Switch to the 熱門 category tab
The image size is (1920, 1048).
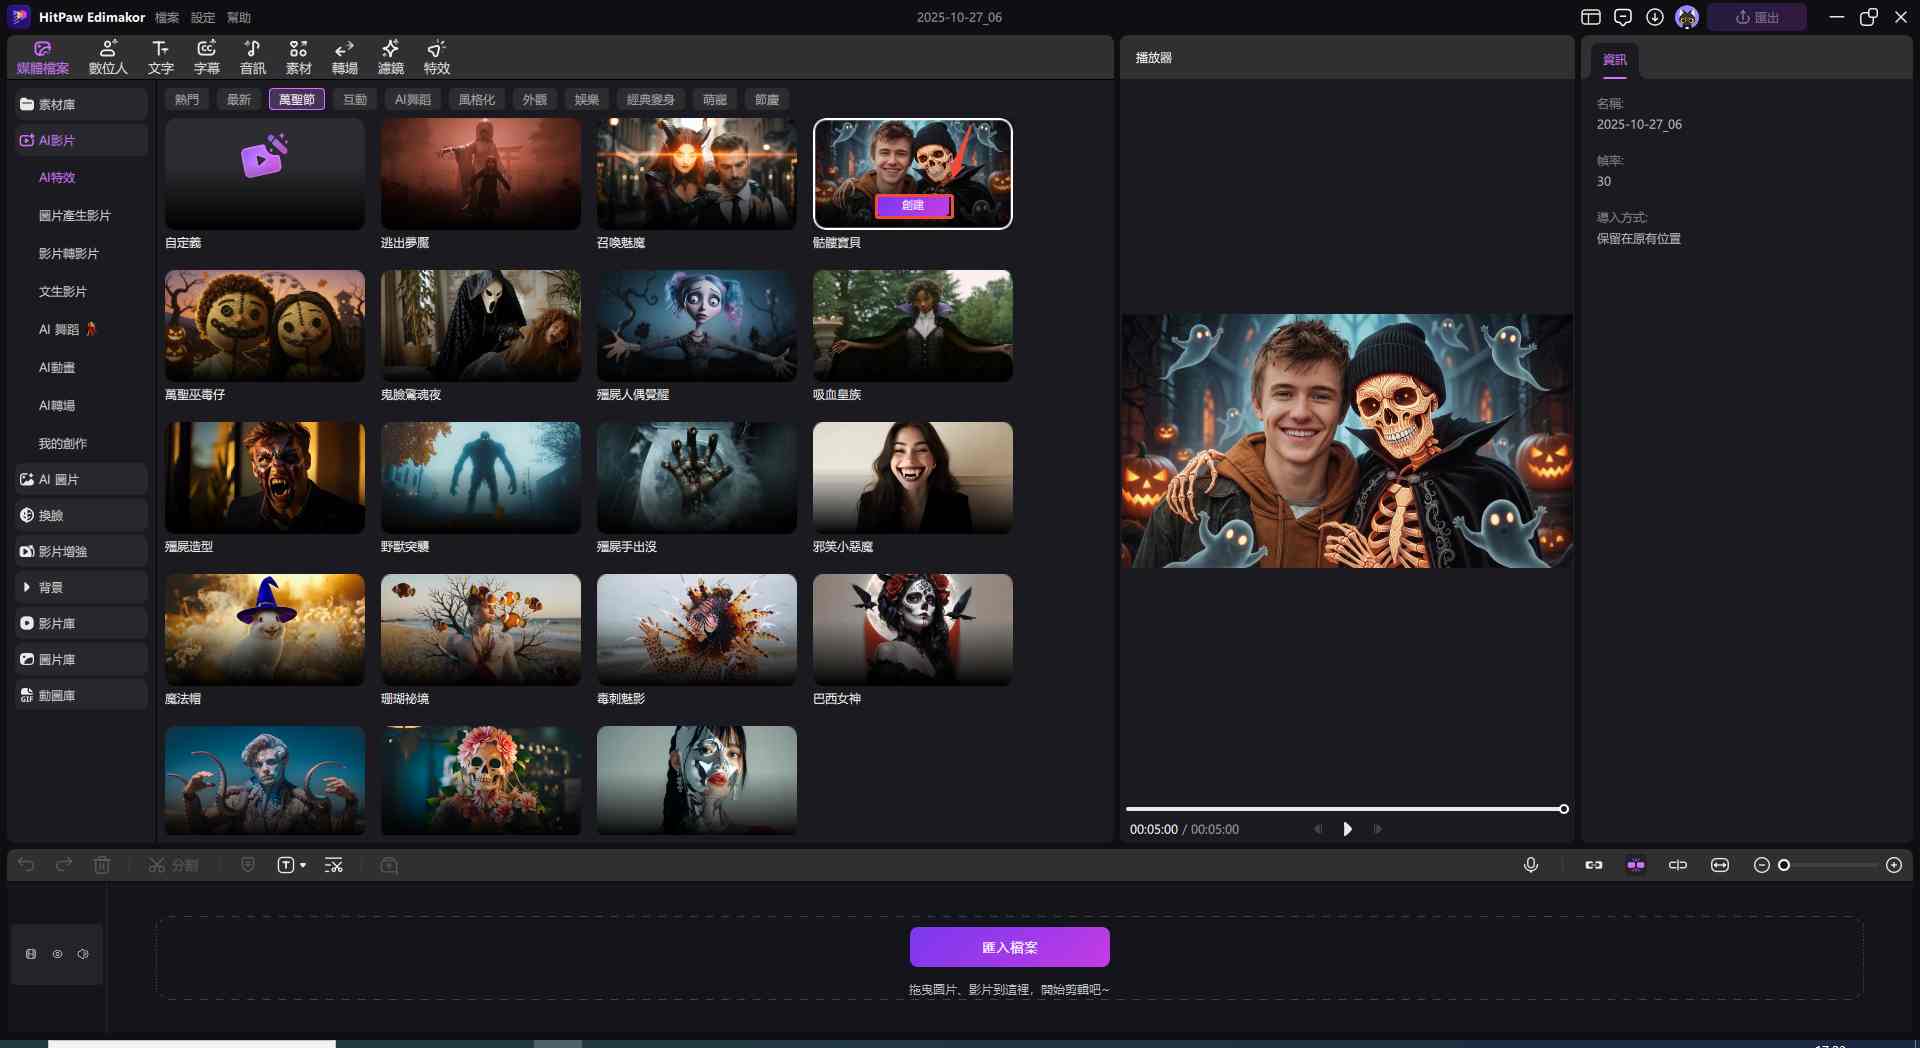[x=187, y=99]
